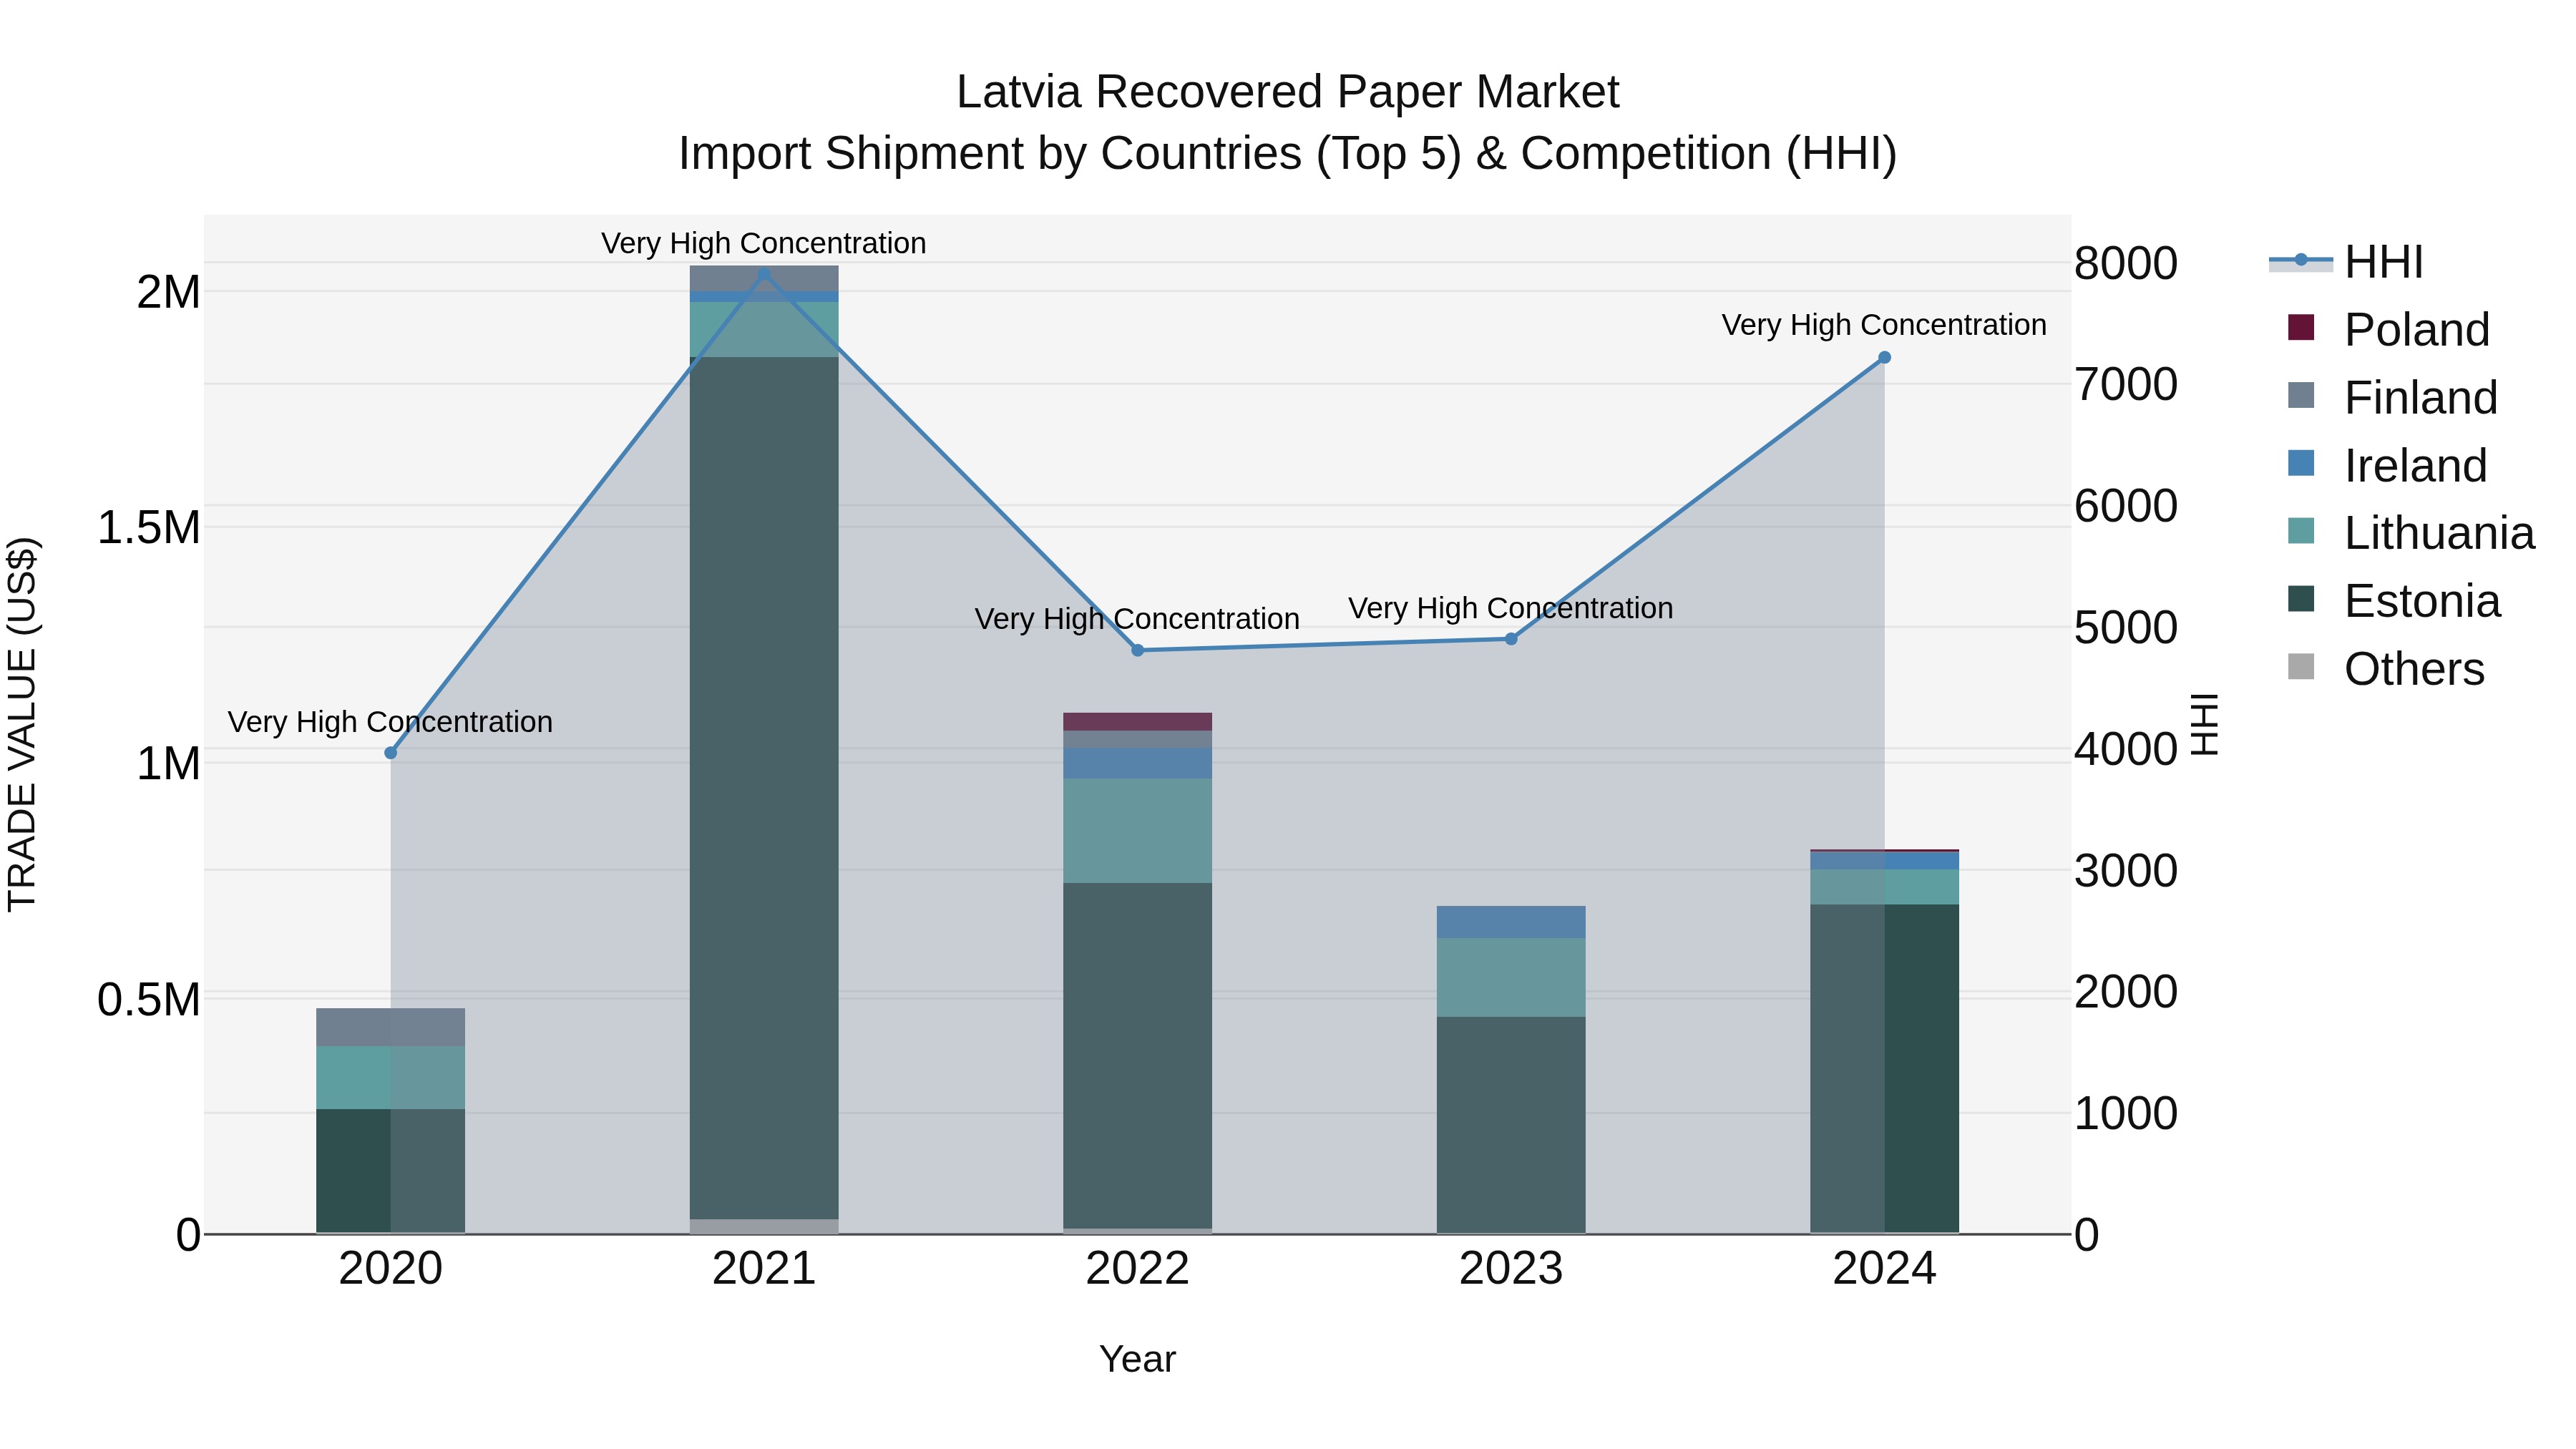Click the vertical HHI right-axis title

2204,724
